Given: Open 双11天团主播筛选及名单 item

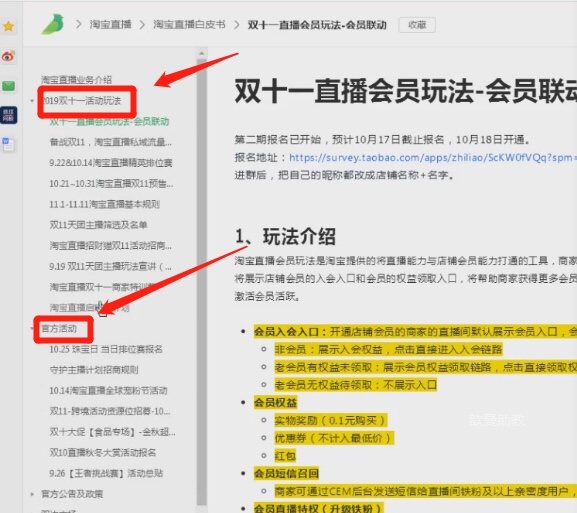Looking at the screenshot, I should click(98, 225).
